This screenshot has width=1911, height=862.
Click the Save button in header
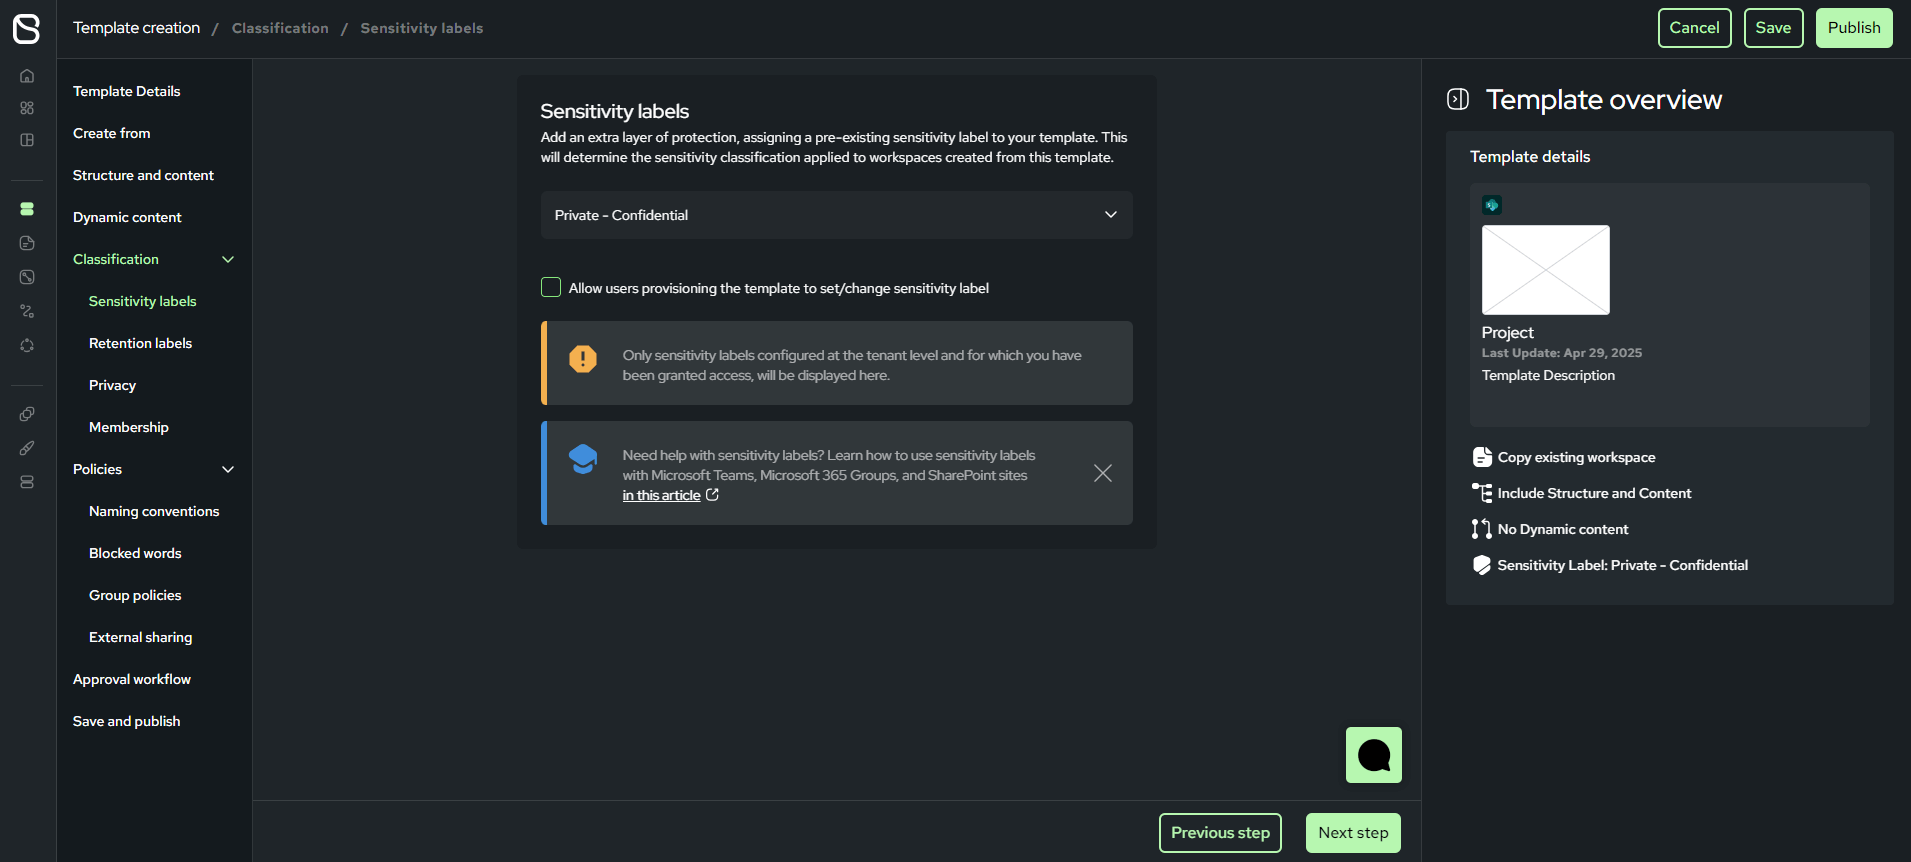click(x=1773, y=28)
